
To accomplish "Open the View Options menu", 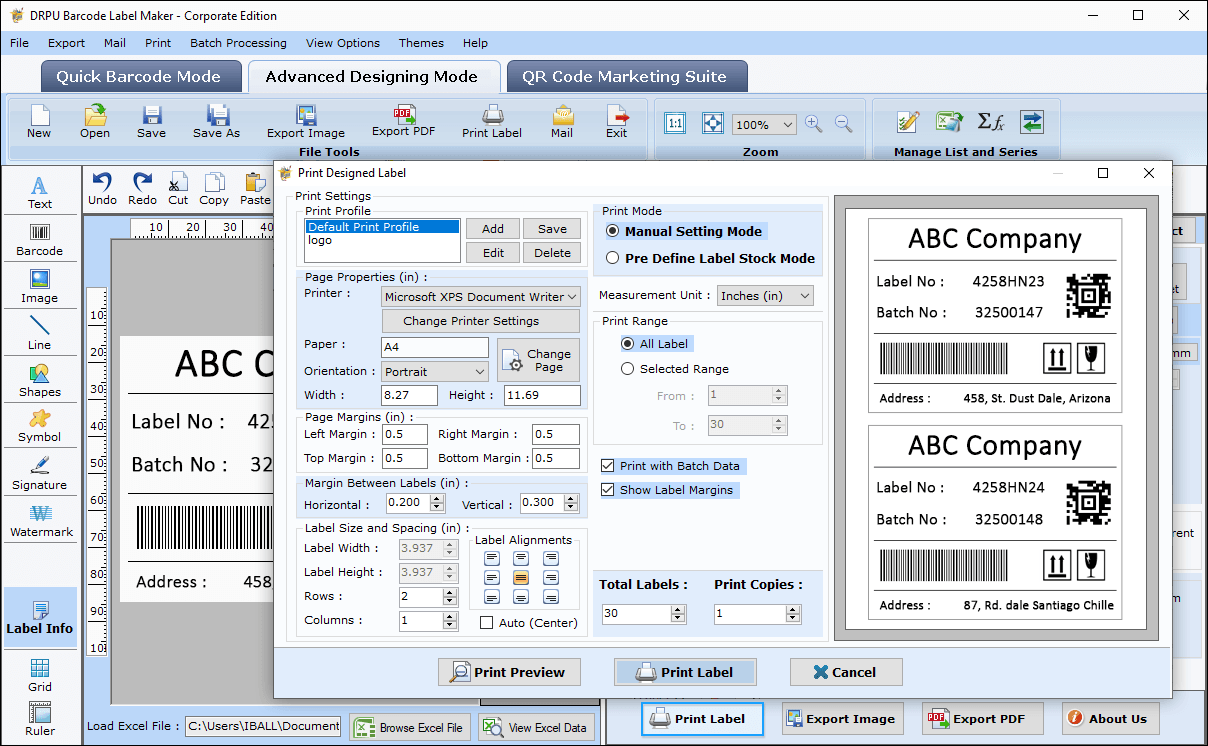I will [x=343, y=43].
